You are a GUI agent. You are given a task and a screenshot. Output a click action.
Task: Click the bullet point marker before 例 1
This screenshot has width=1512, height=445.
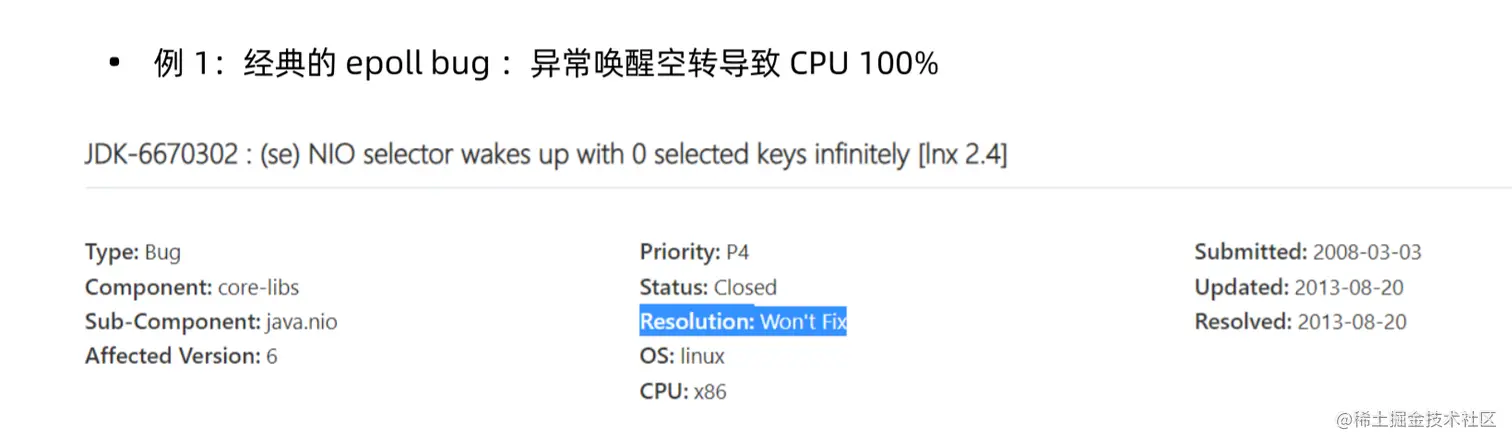pos(114,65)
